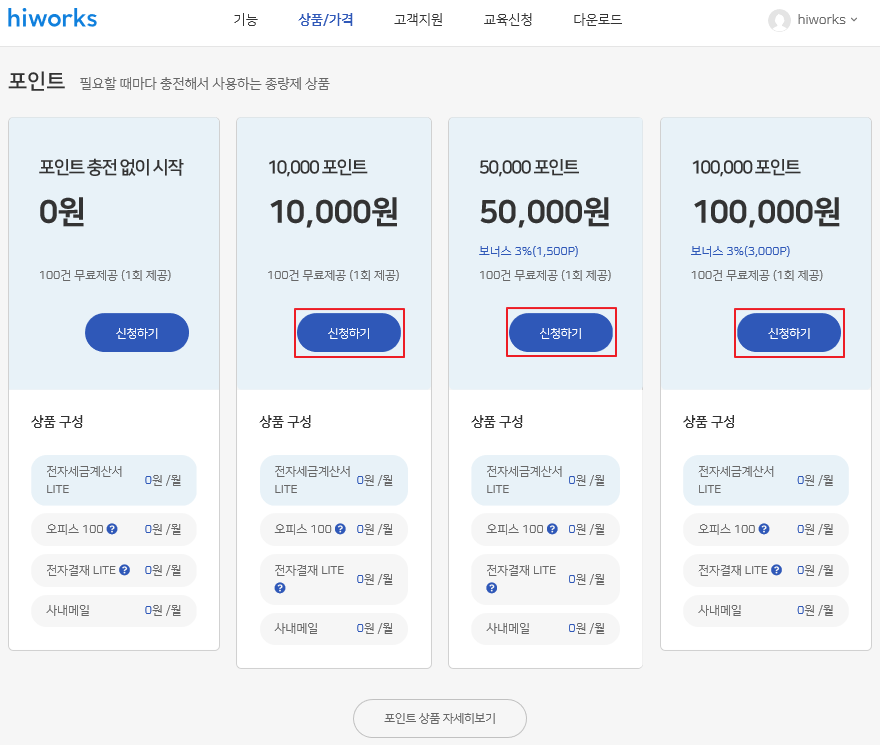Open the 상품/가격 menu

[x=326, y=20]
